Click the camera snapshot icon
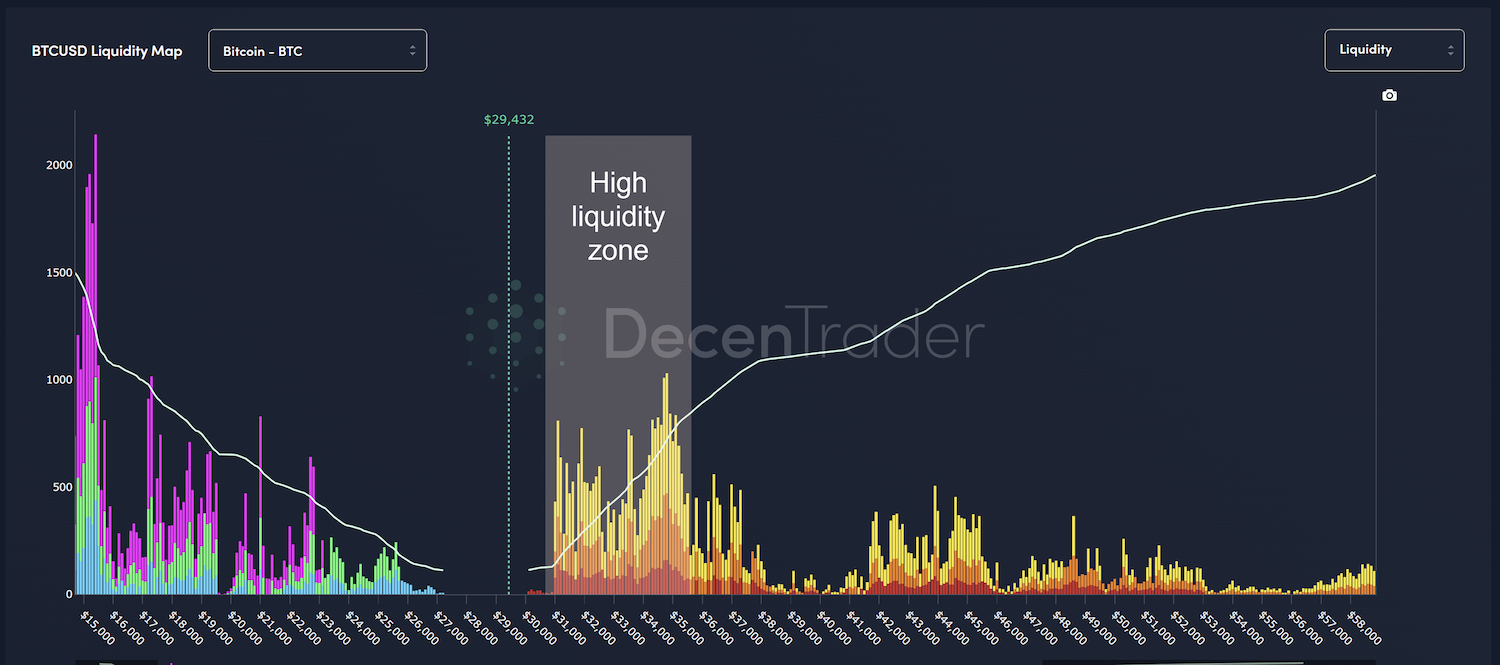Screen dimensions: 1500x665 pyautogui.click(x=1389, y=95)
